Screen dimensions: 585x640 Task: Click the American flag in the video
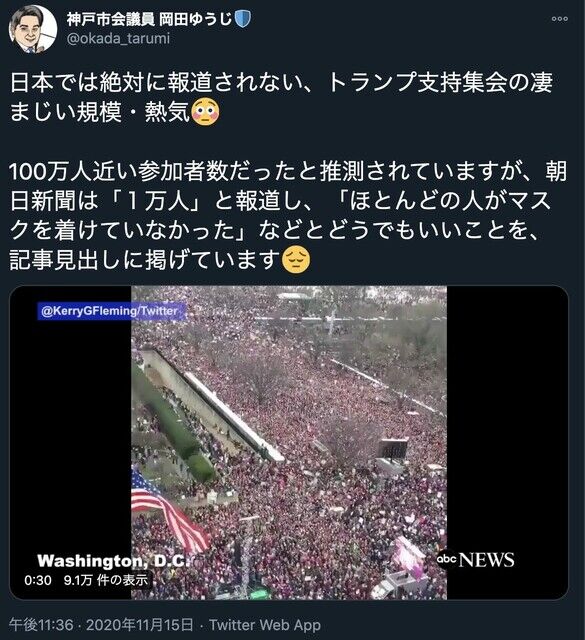point(169,510)
